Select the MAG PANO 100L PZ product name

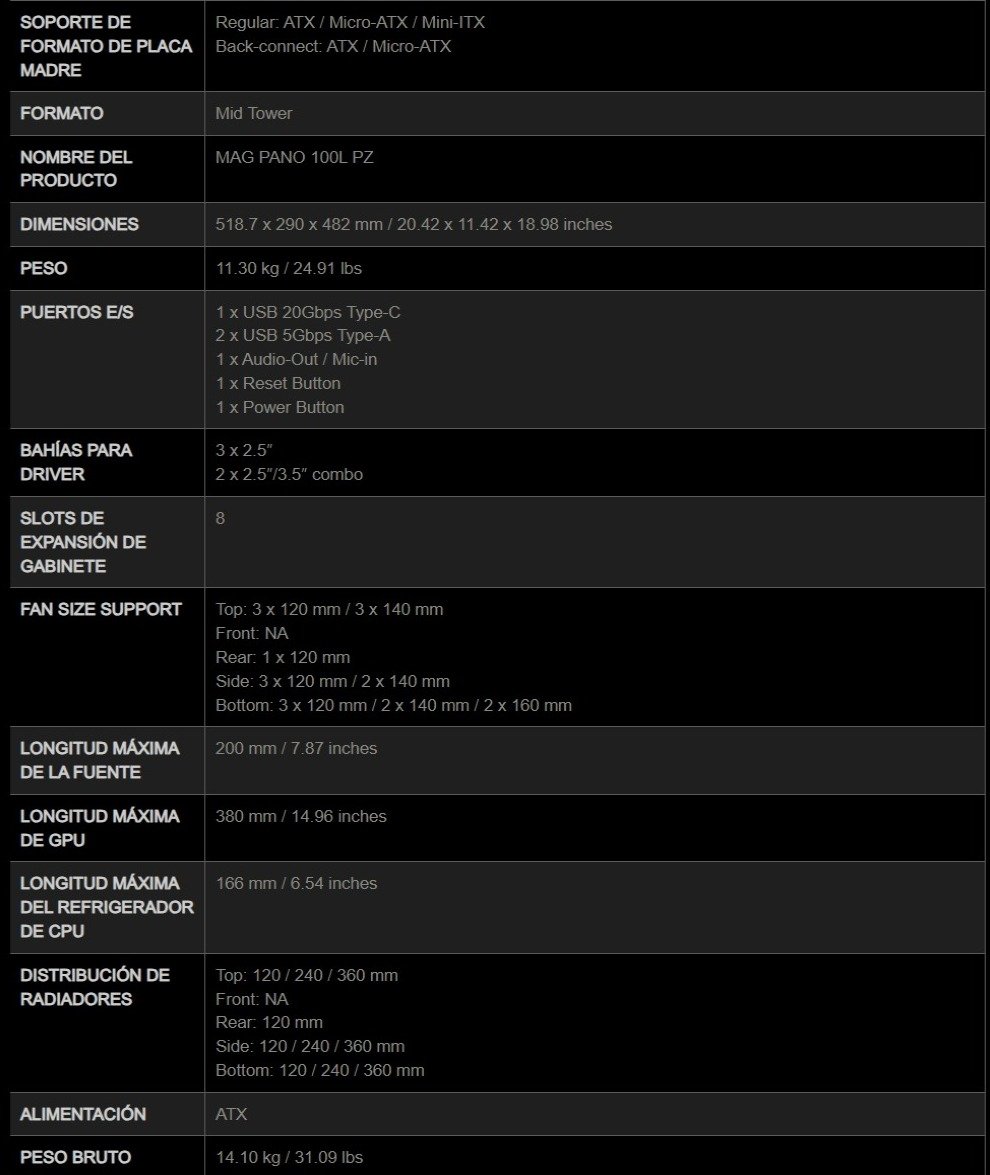tap(294, 157)
